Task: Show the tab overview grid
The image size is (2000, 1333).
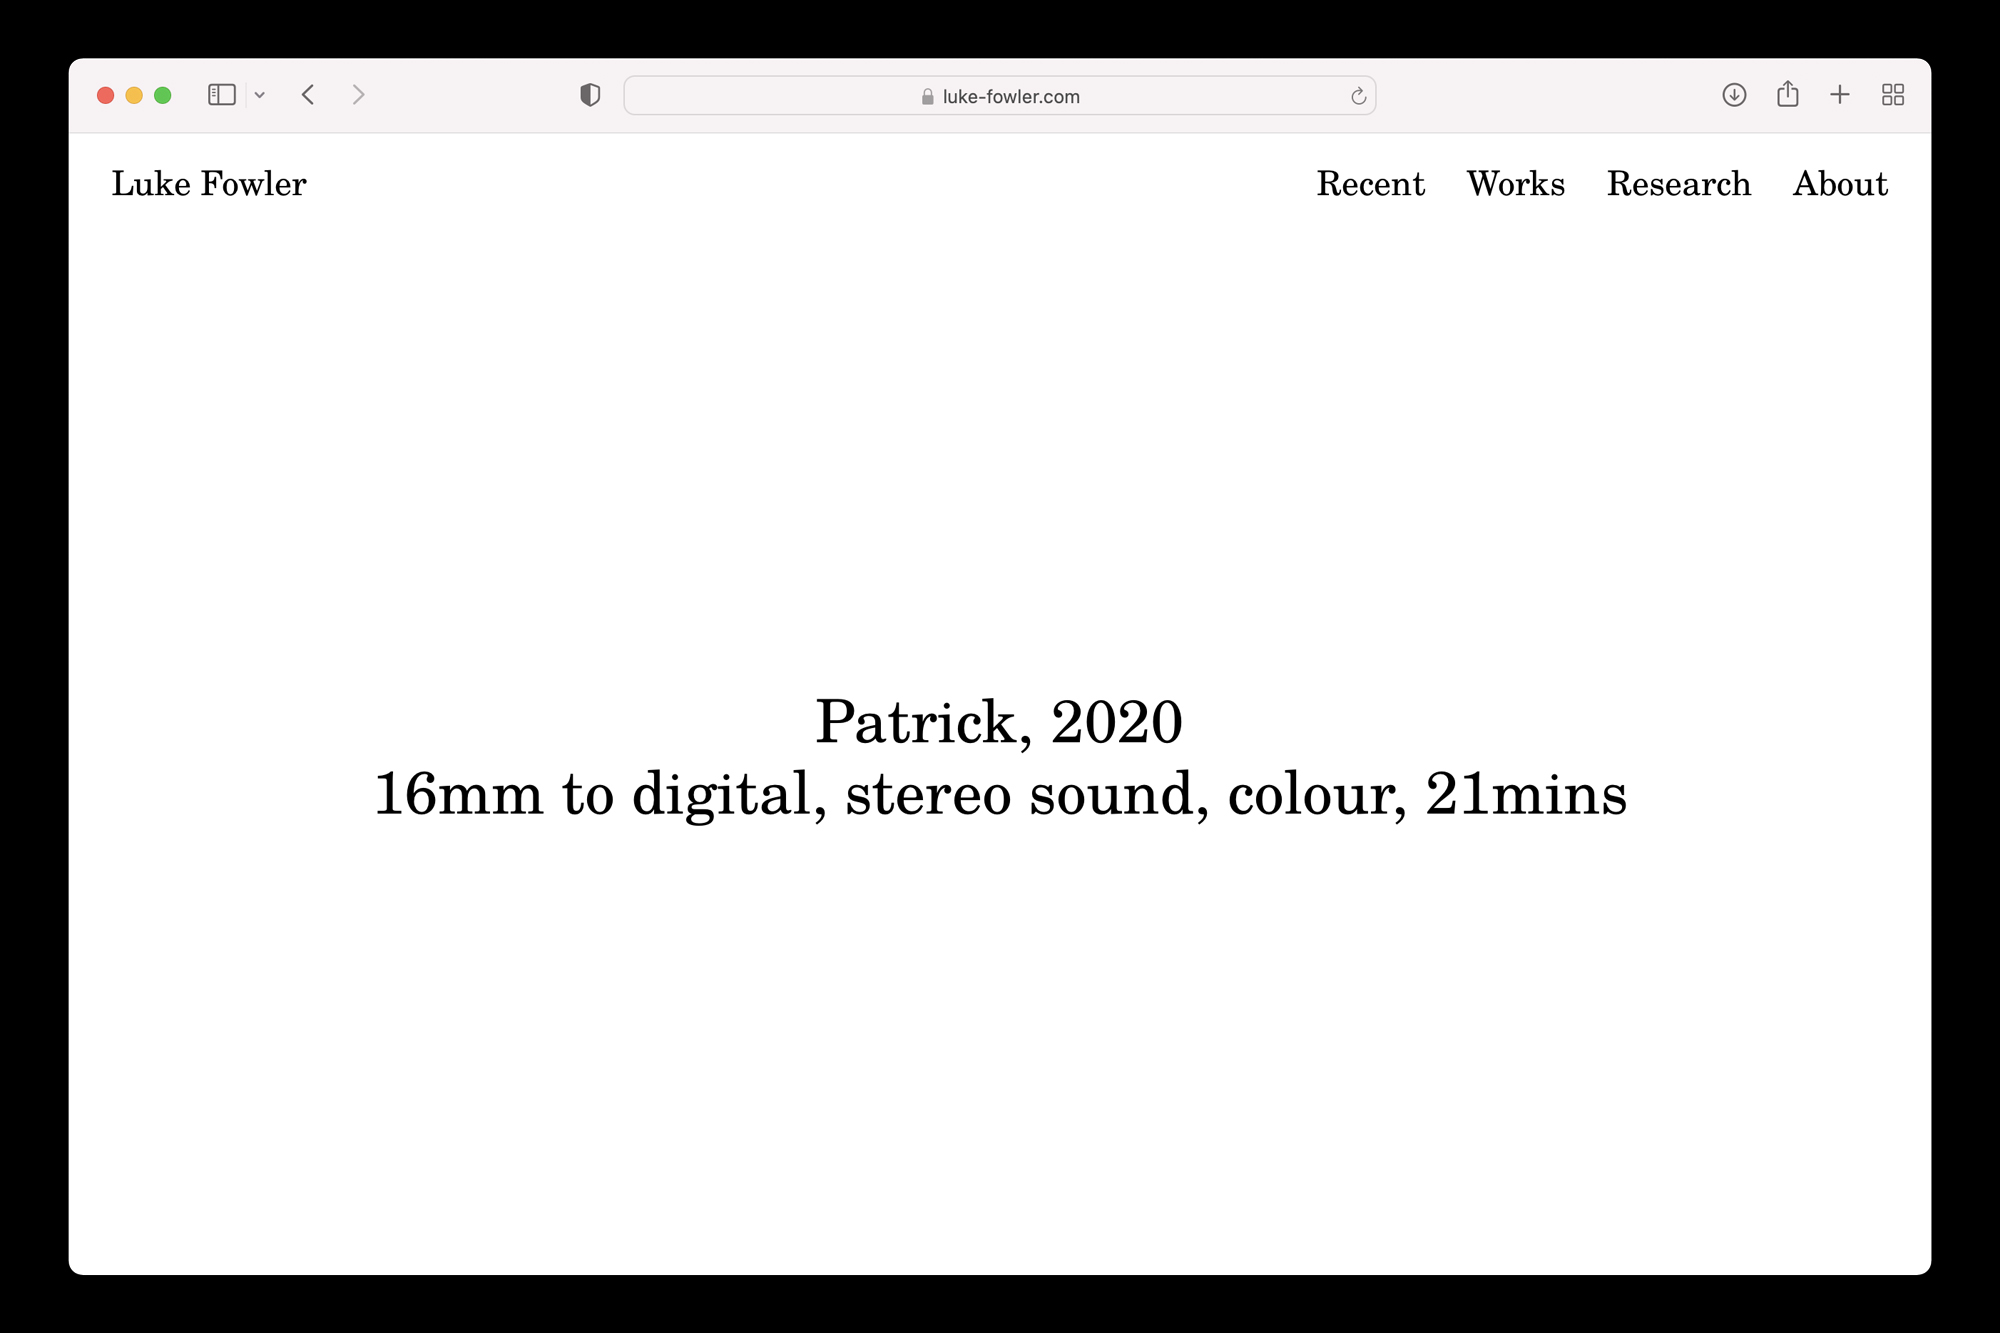Action: [x=1893, y=95]
